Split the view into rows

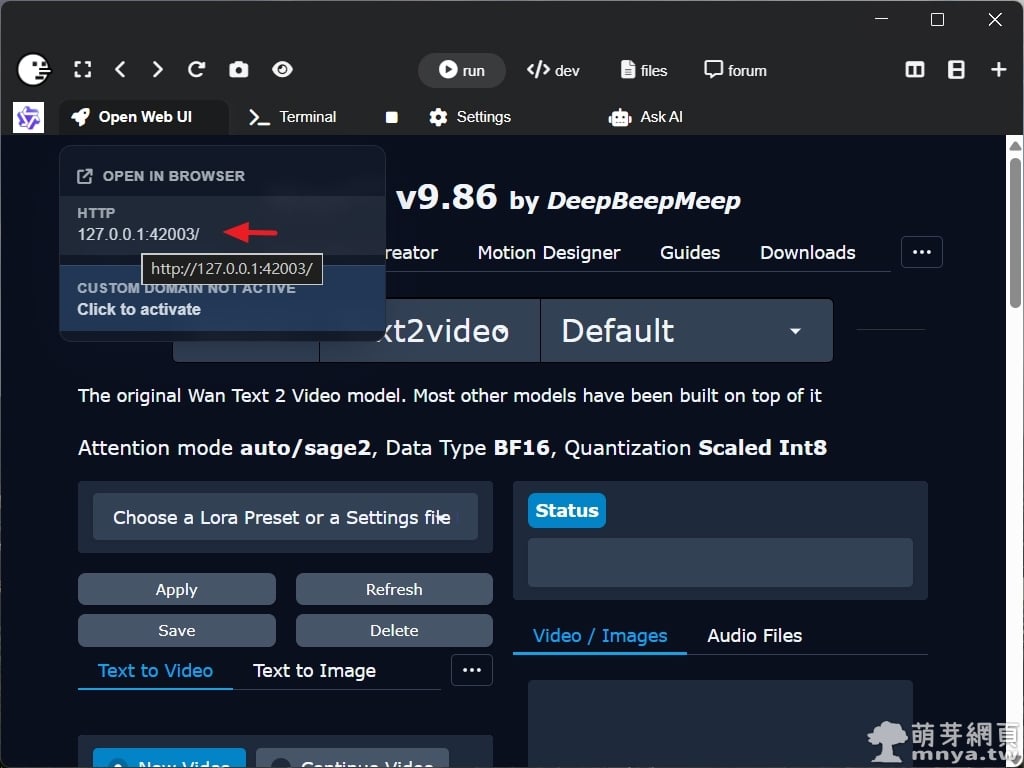956,69
